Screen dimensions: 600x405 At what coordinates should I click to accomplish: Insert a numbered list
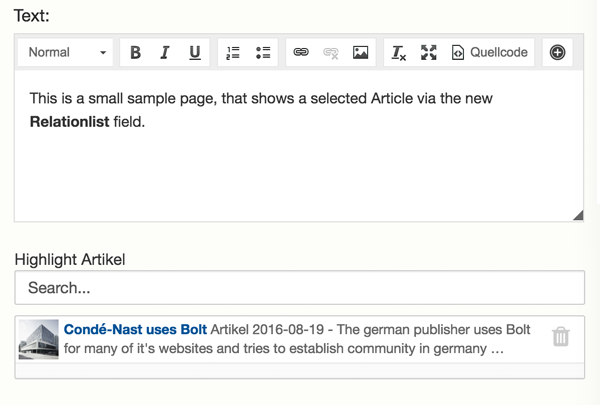(x=233, y=52)
